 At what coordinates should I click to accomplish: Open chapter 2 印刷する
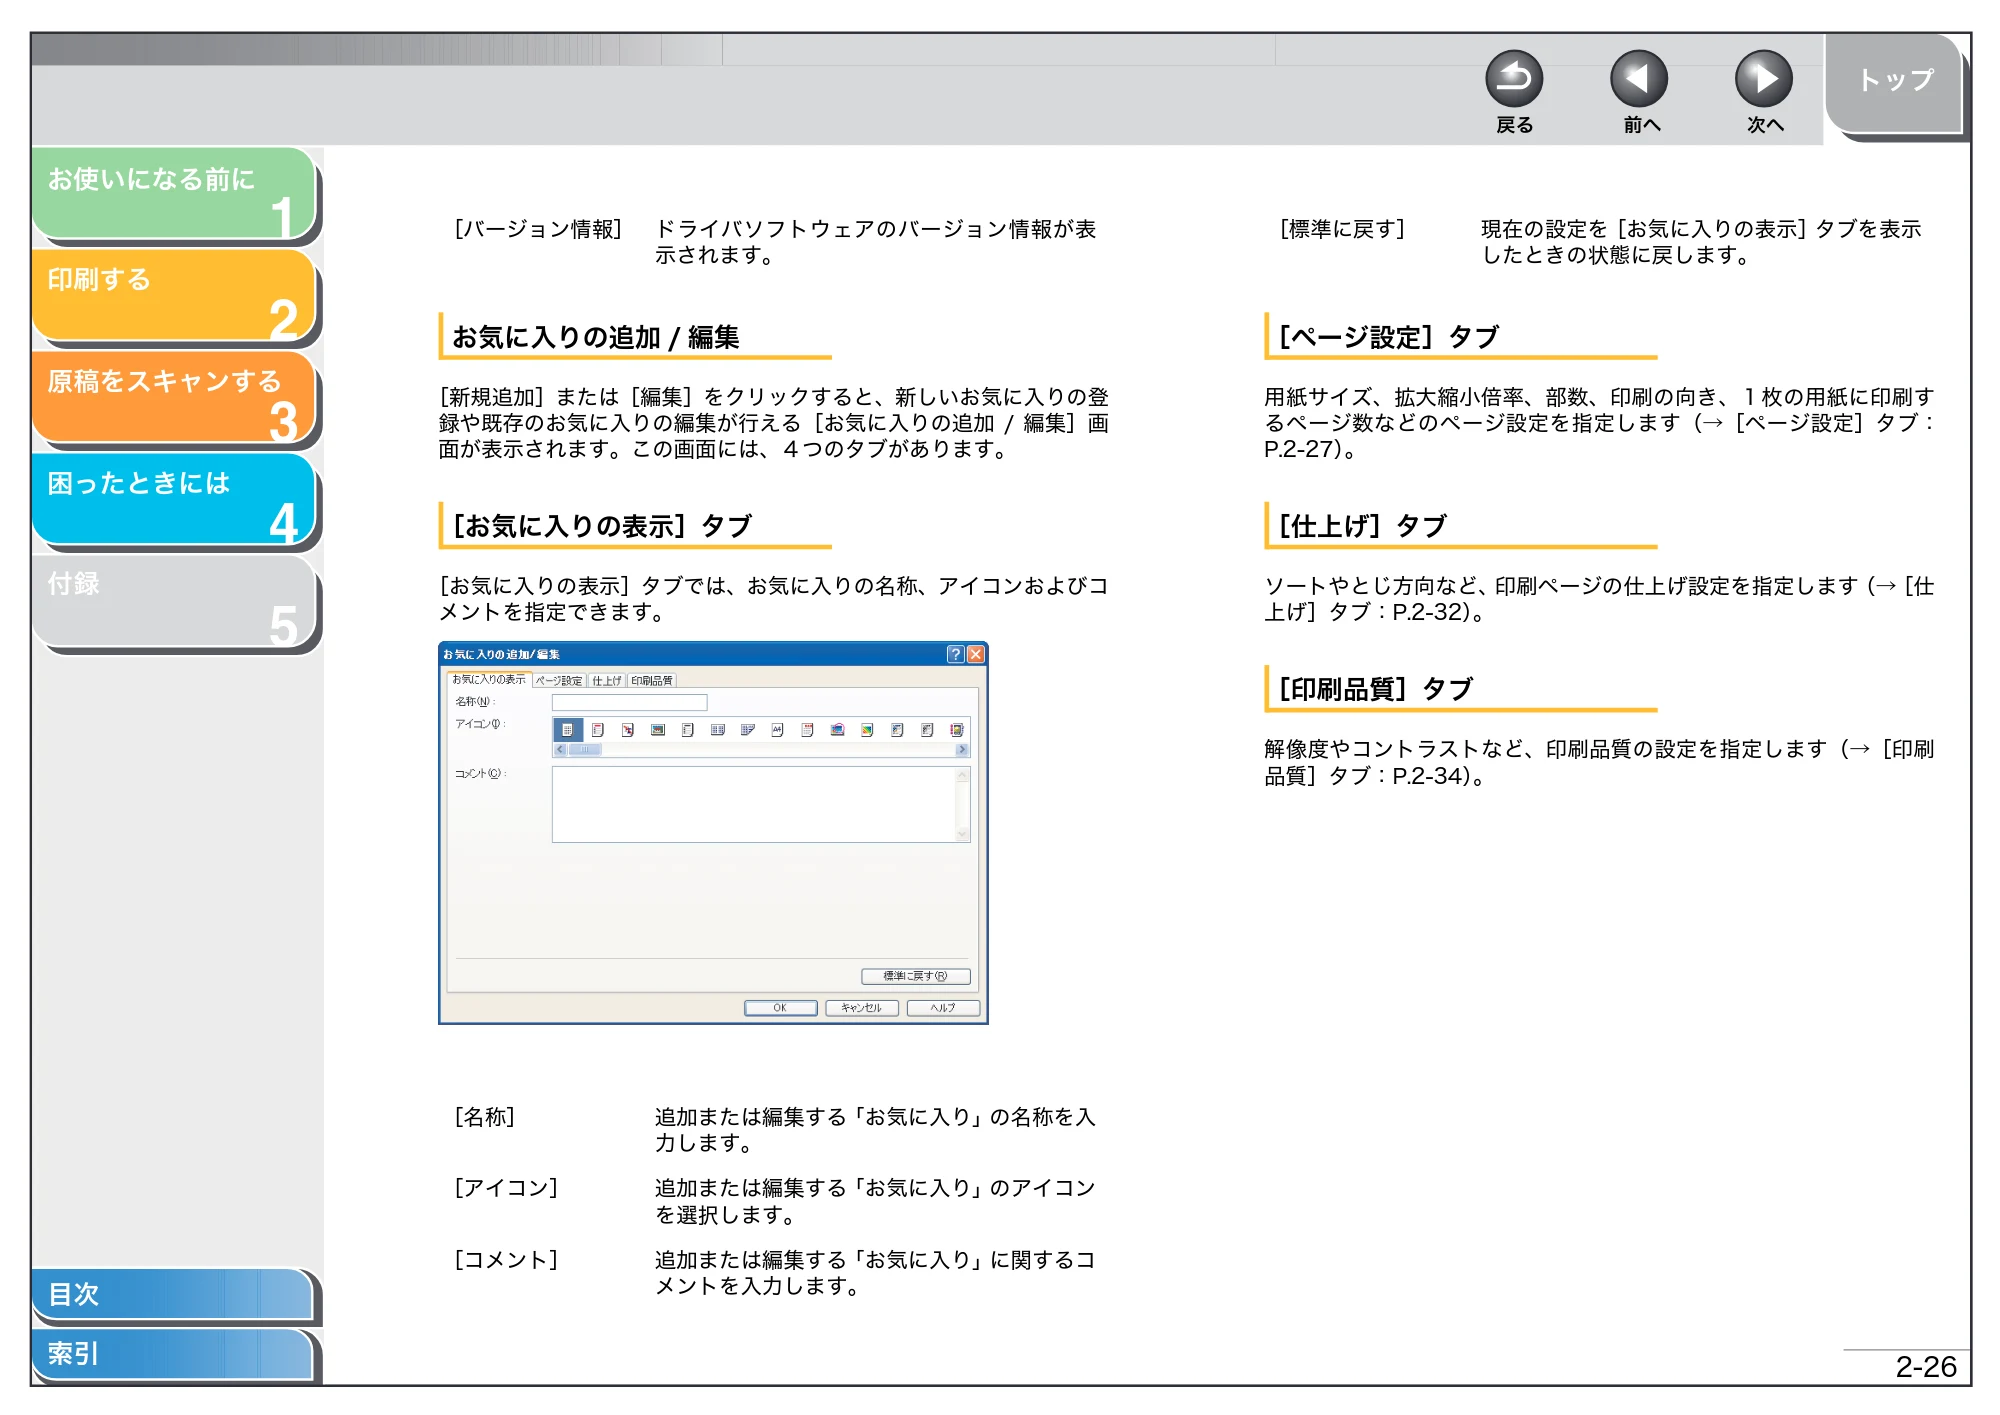click(x=174, y=295)
